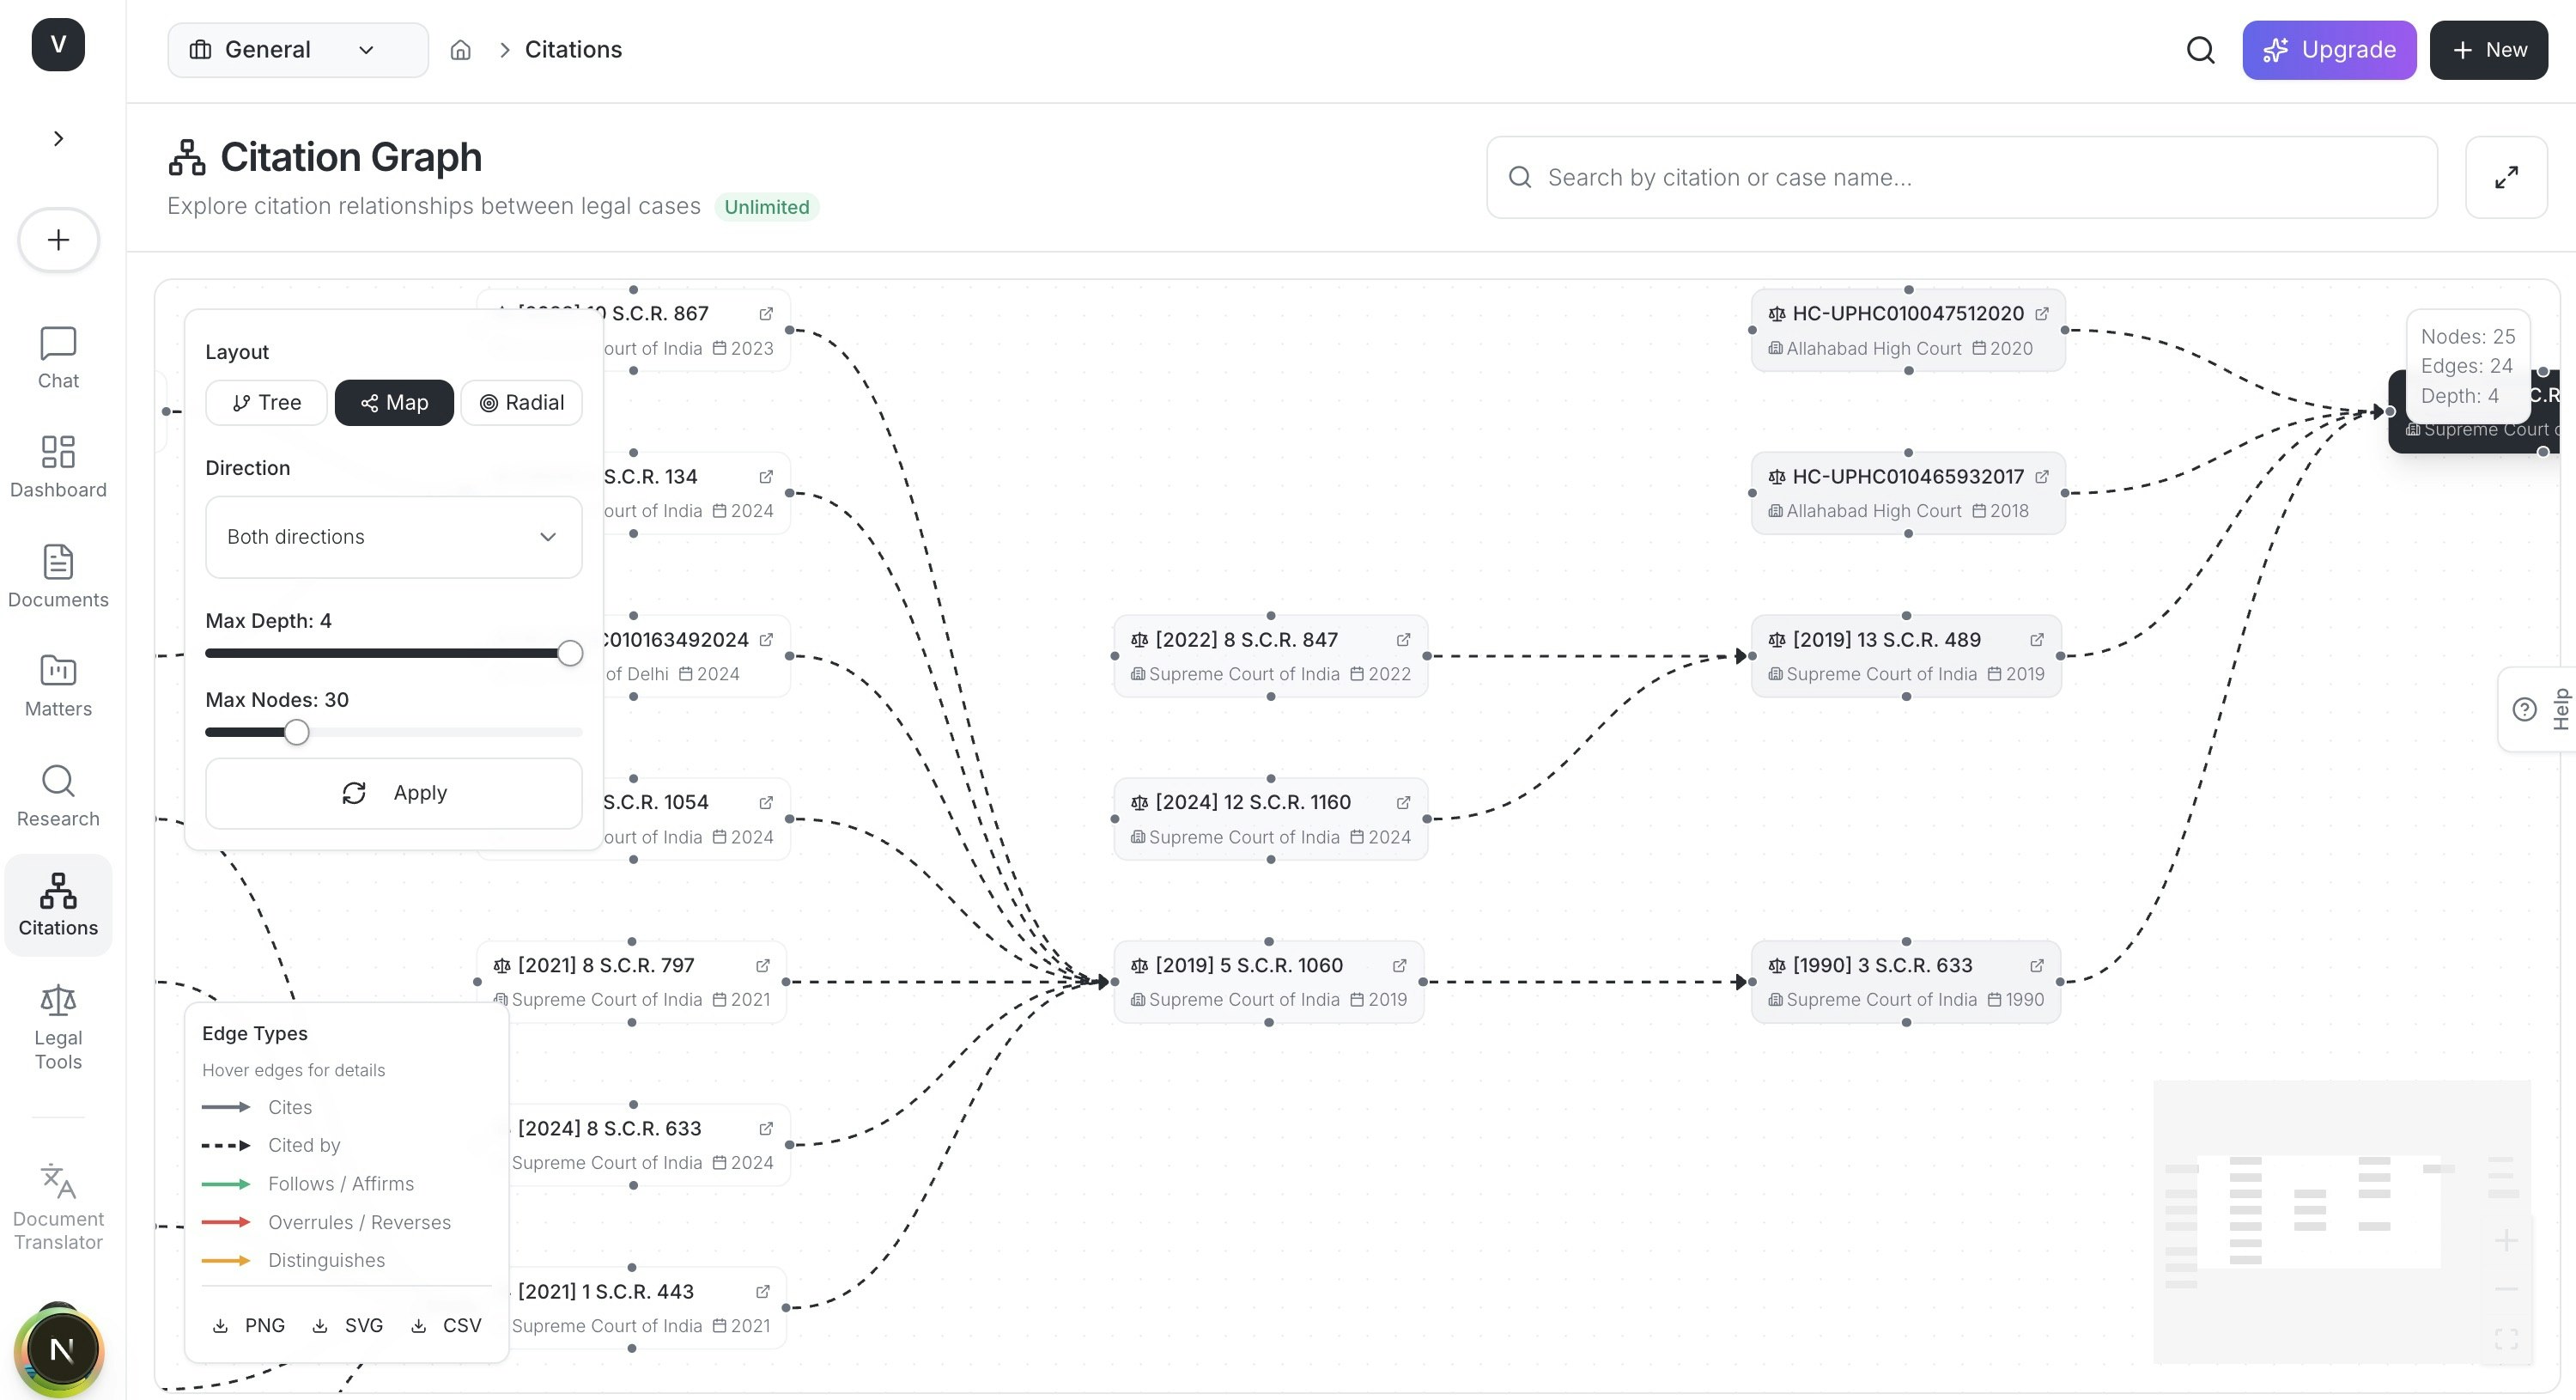Open the Dashboard from the sidebar
This screenshot has height=1400, width=2576.
coord(57,466)
